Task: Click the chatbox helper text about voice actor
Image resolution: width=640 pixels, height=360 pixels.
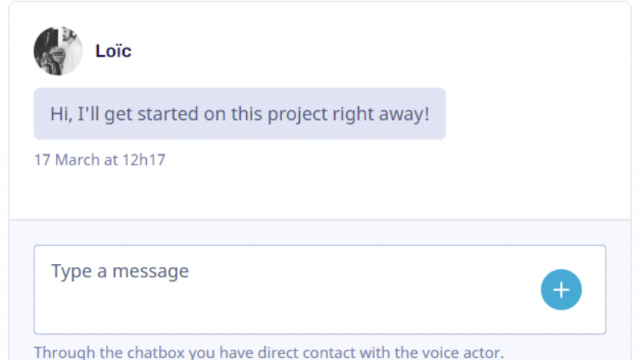Action: click(x=269, y=352)
